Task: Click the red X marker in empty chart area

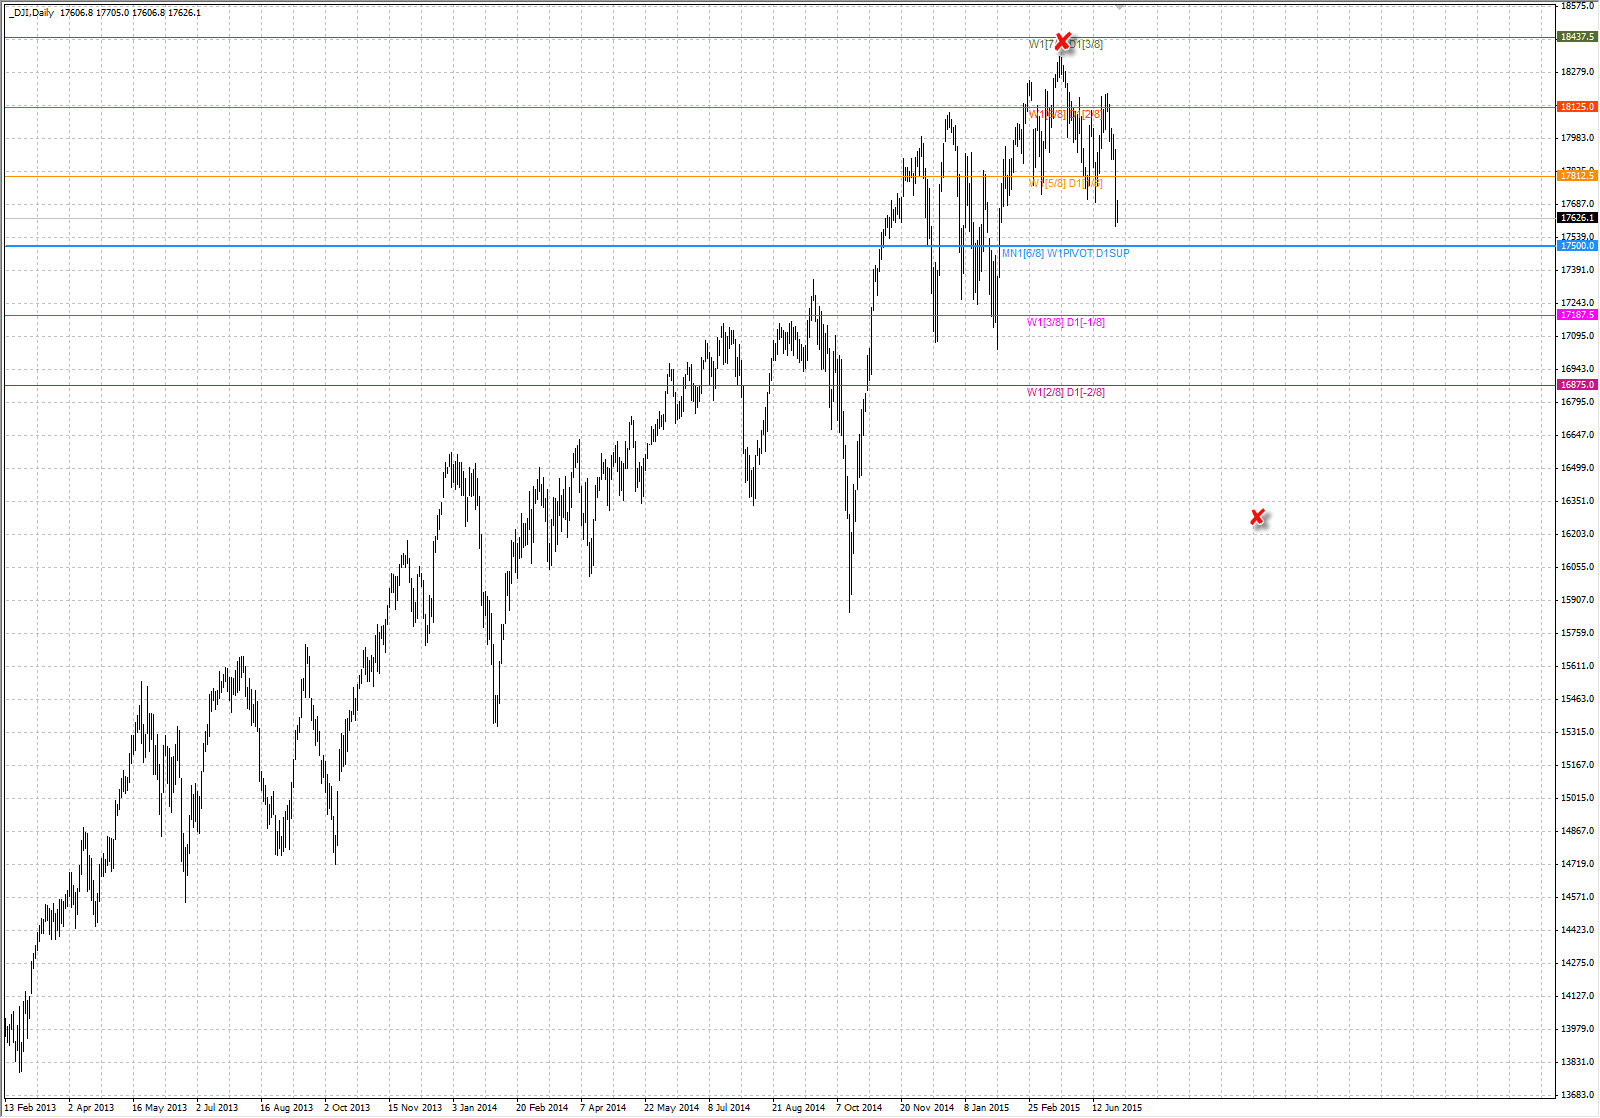Action: tap(1257, 517)
